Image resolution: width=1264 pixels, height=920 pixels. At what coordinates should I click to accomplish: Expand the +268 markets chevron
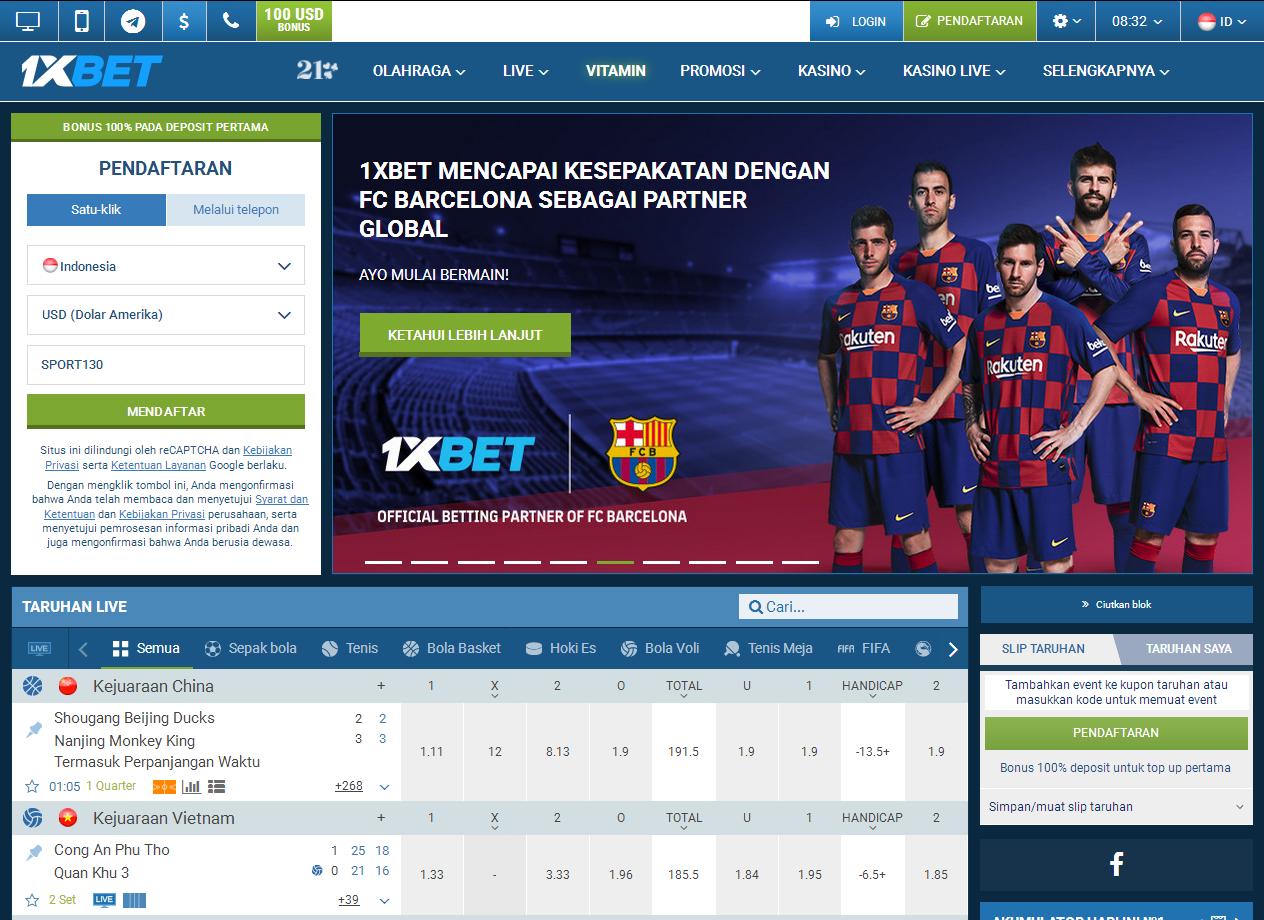(384, 787)
